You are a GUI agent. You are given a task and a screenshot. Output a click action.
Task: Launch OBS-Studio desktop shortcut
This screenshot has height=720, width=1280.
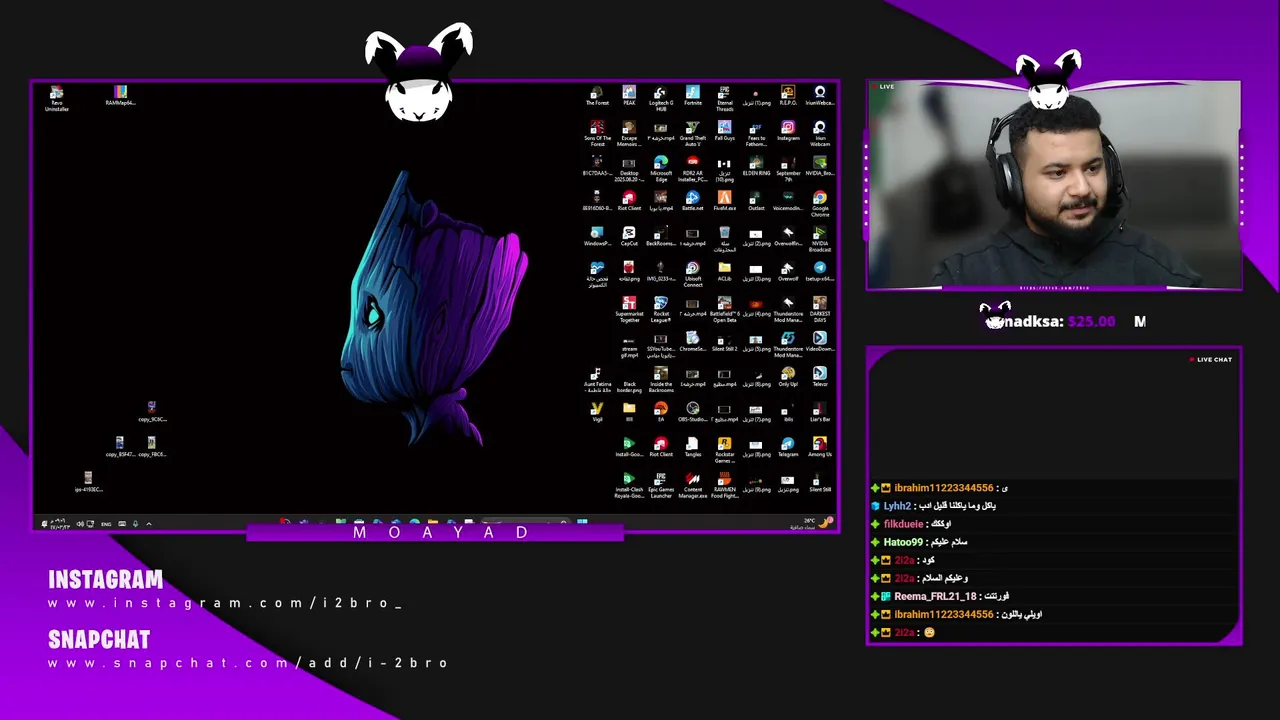(693, 412)
